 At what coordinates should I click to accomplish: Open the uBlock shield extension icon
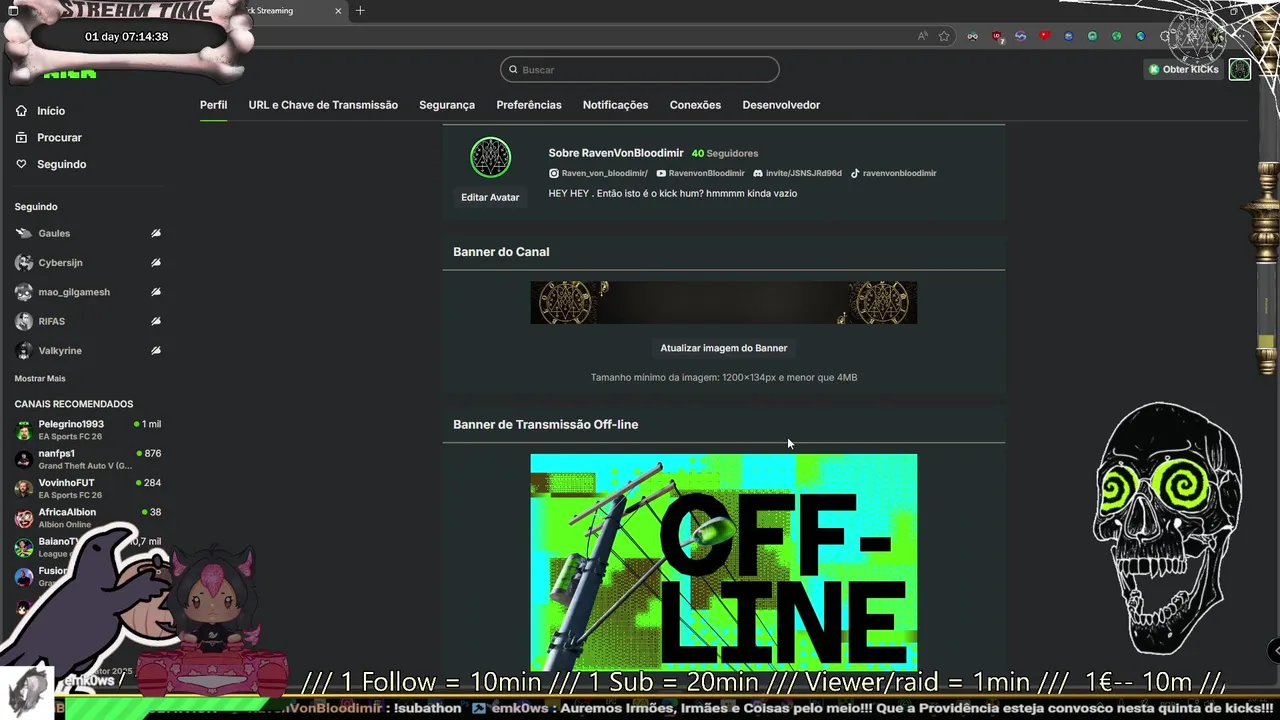tap(996, 36)
